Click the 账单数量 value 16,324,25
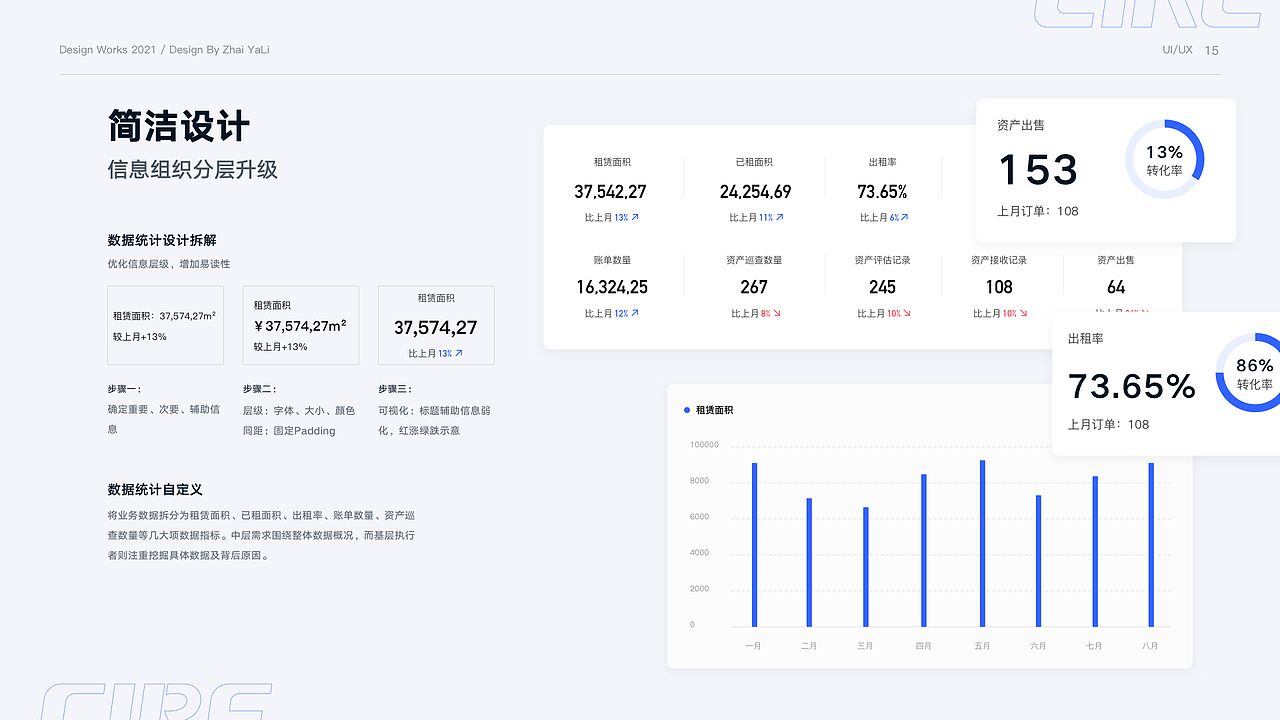Image resolution: width=1280 pixels, height=720 pixels. 612,287
